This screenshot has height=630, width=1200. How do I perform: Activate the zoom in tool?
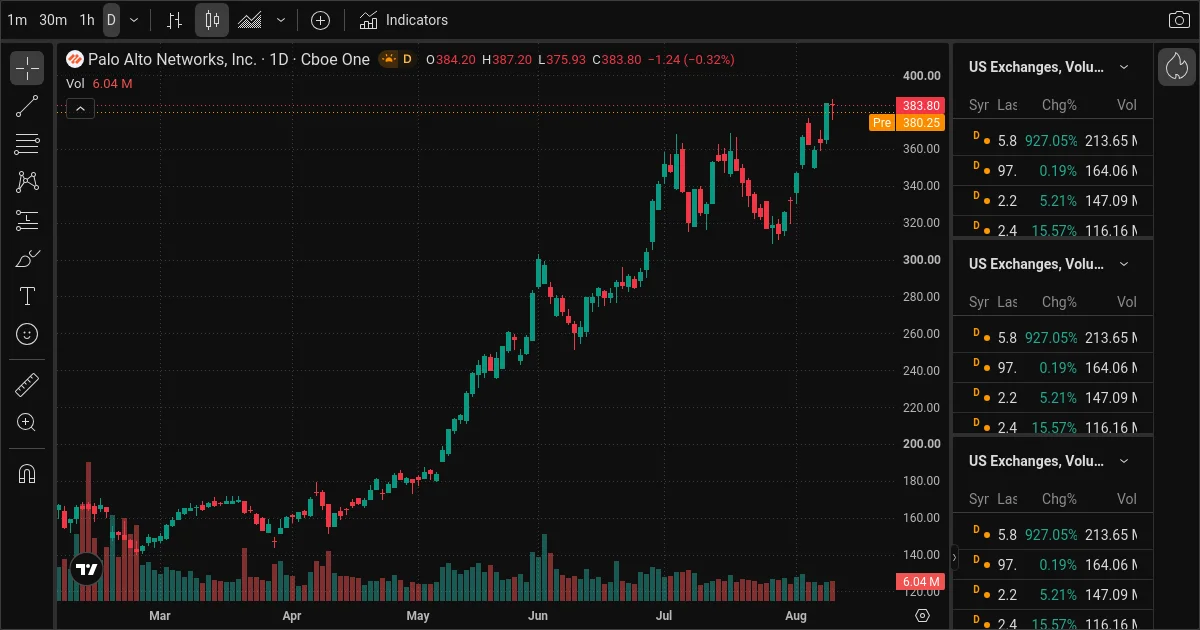27,423
